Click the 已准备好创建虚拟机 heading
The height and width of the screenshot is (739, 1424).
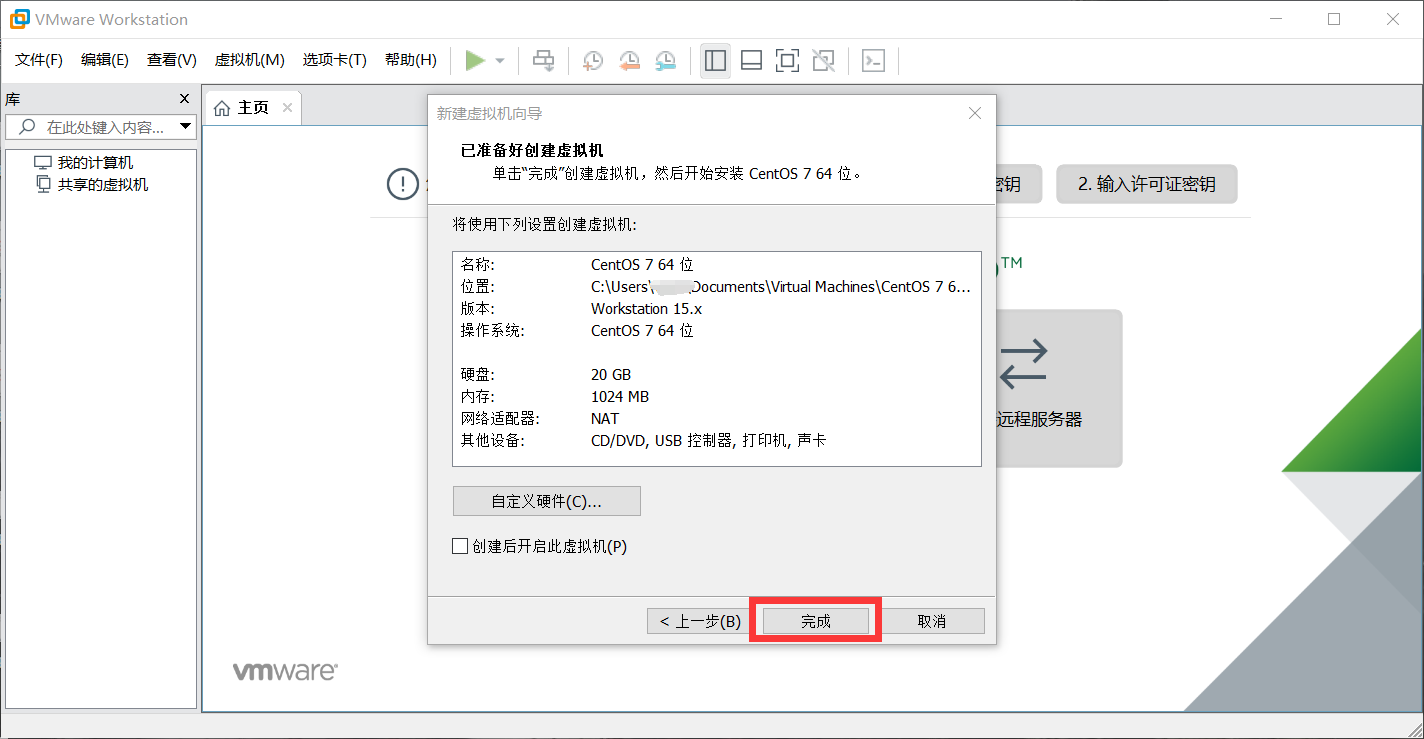(532, 151)
